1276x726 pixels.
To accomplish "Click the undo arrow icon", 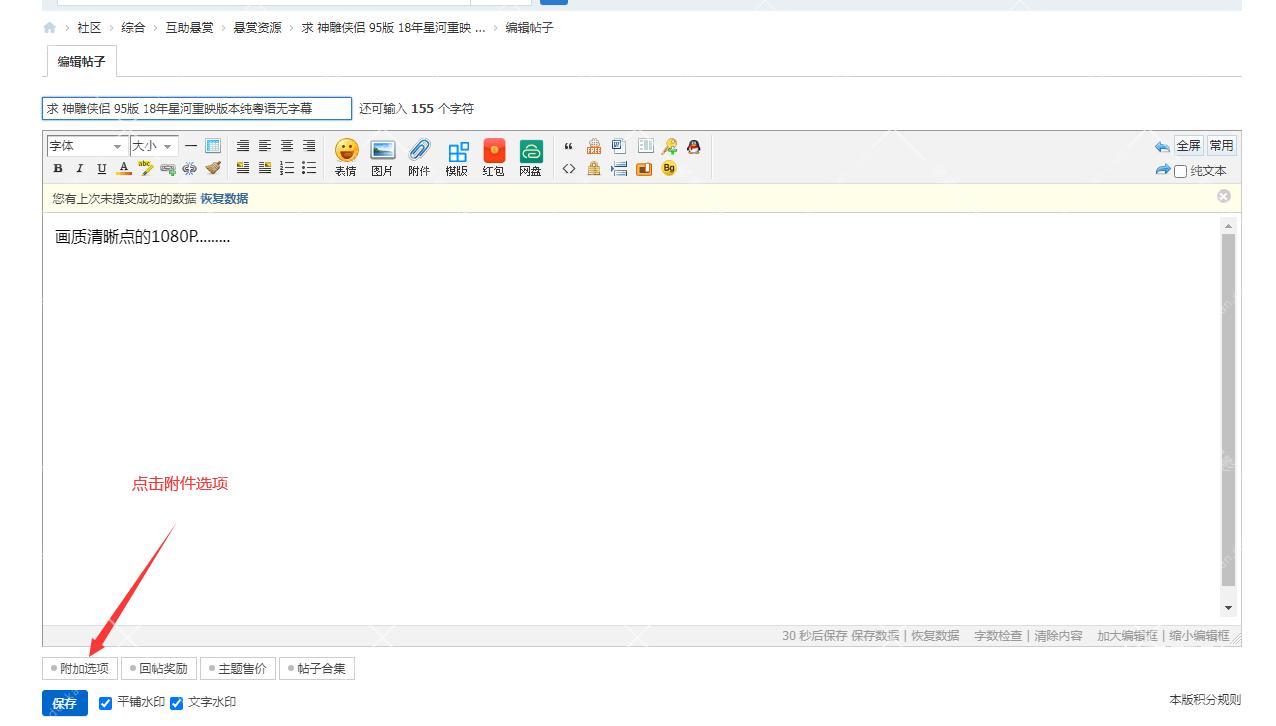I will click(1161, 147).
